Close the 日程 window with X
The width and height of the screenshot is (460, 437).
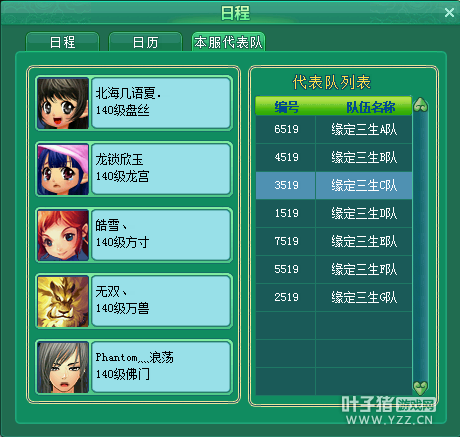449,13
